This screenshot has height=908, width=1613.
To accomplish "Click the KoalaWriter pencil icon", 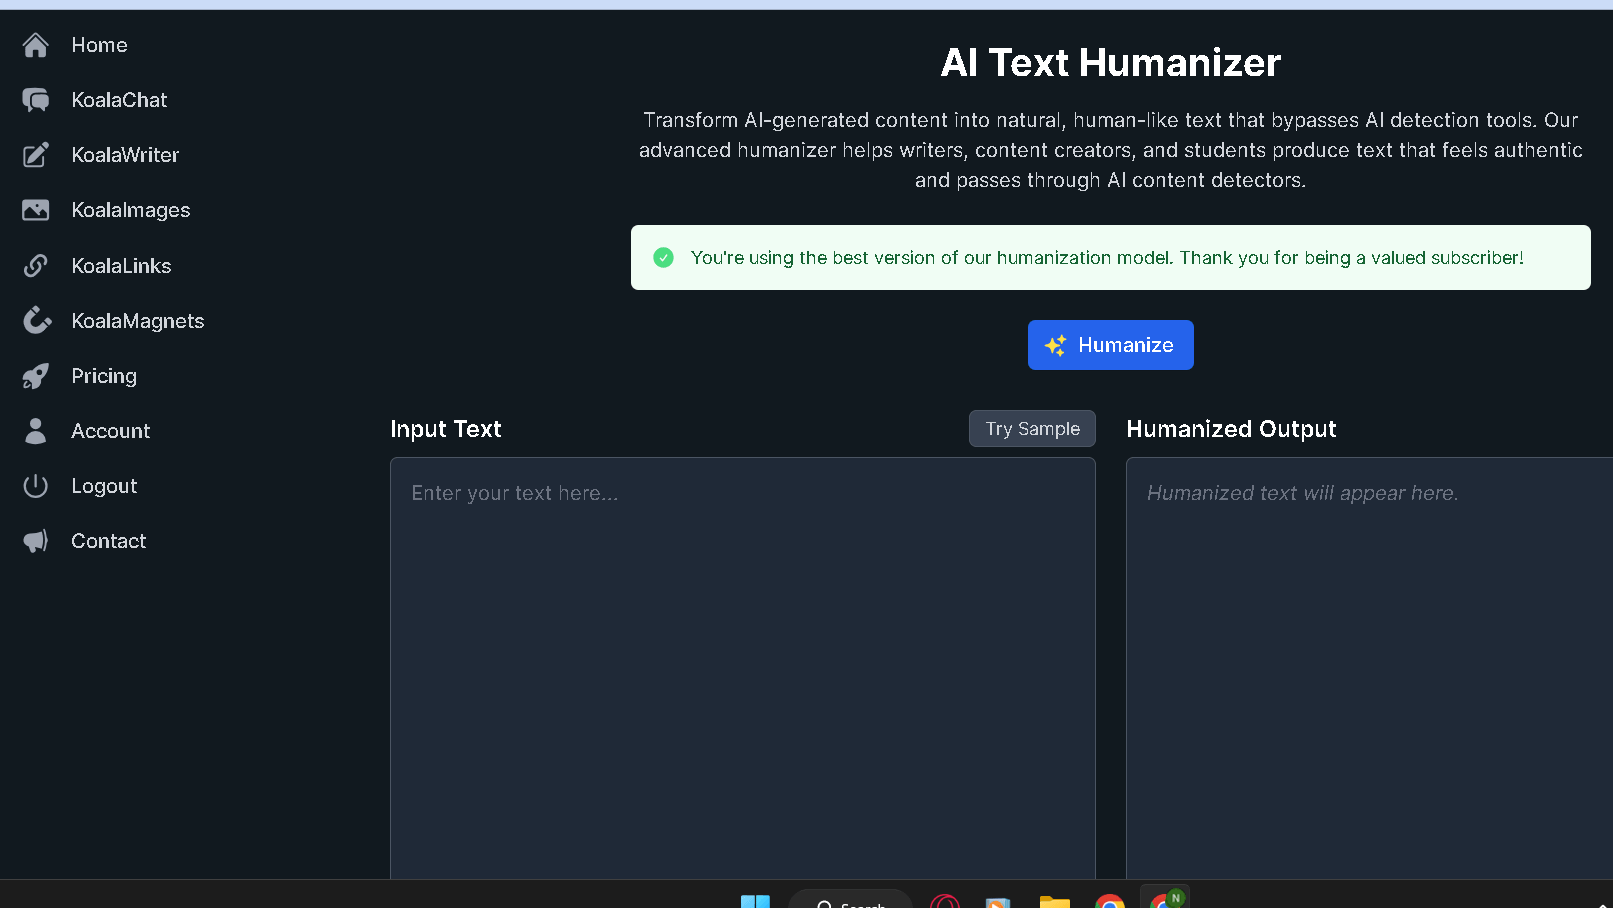I will [35, 155].
